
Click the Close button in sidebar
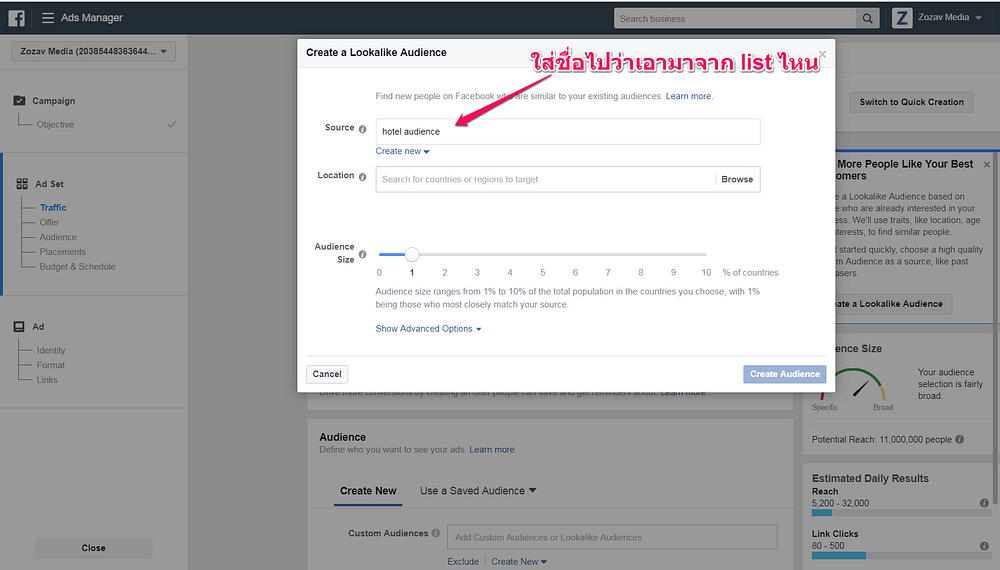pyautogui.click(x=94, y=548)
